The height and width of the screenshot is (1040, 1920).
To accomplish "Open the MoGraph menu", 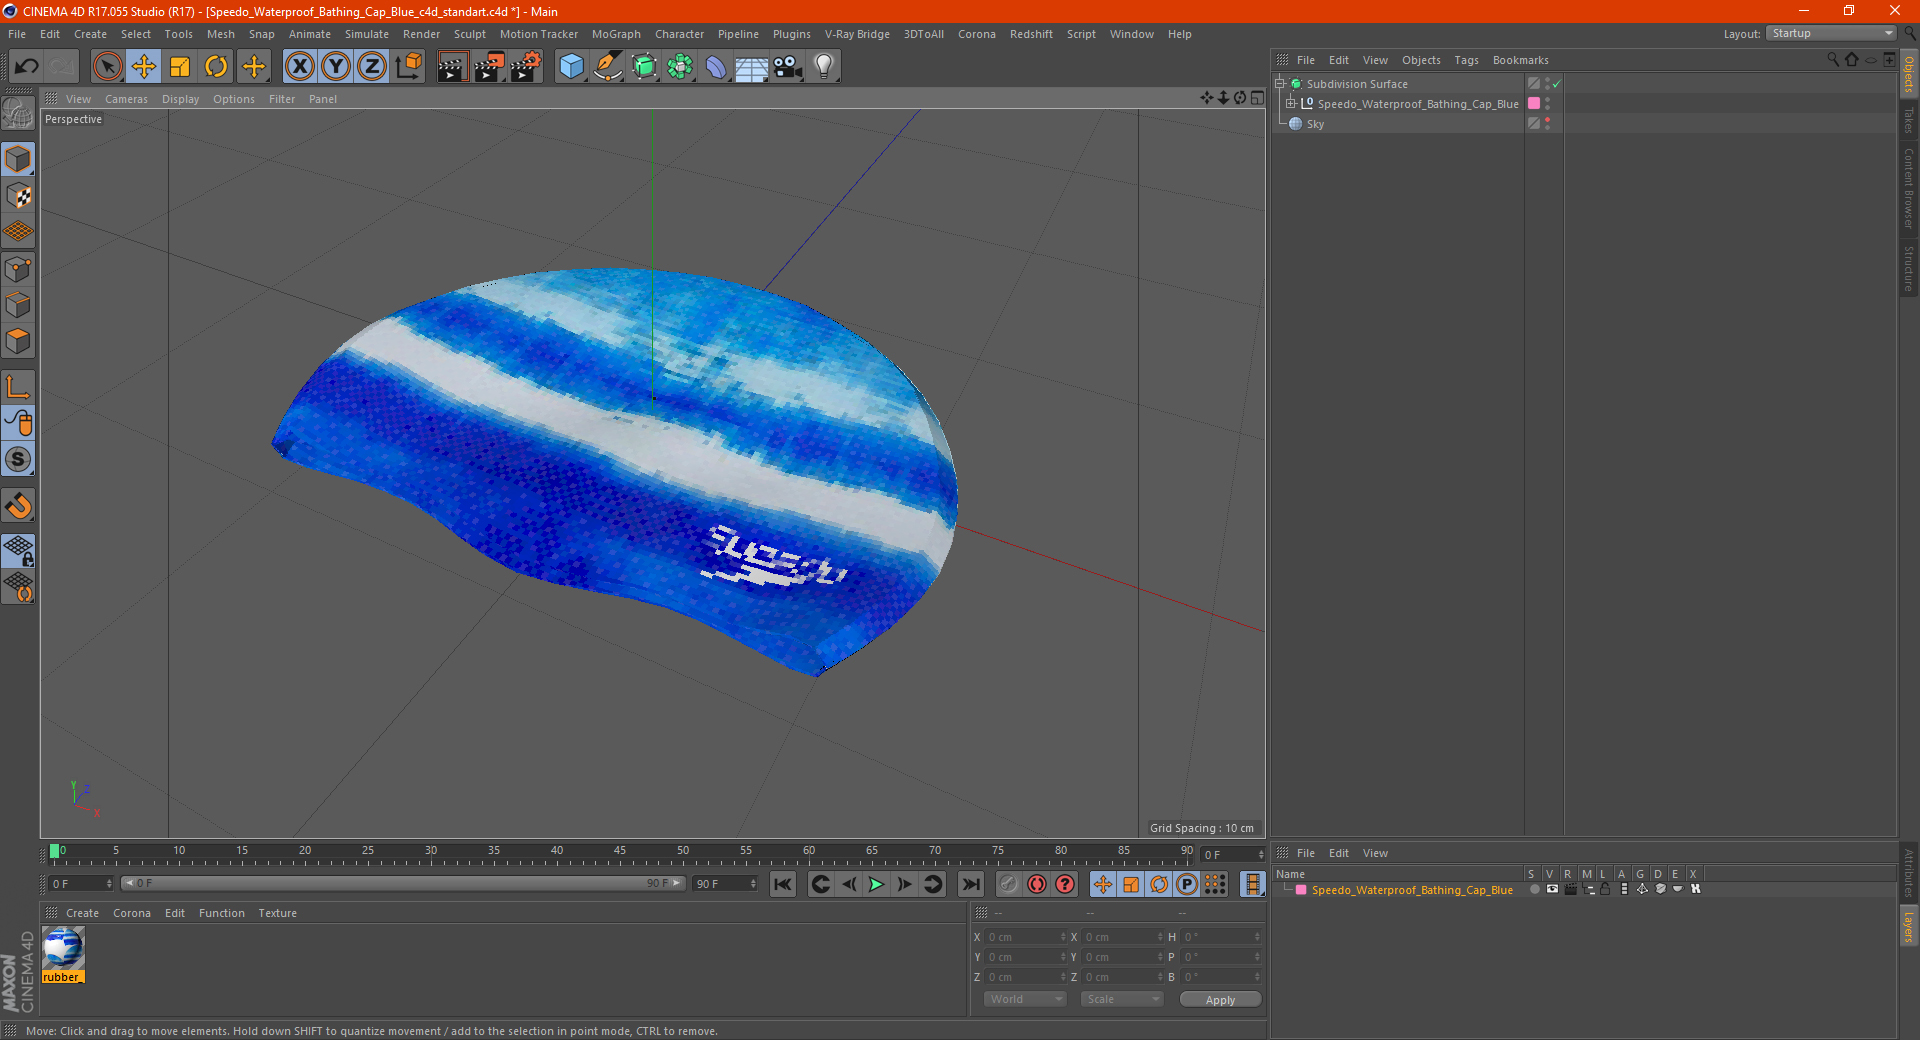I will tap(616, 34).
